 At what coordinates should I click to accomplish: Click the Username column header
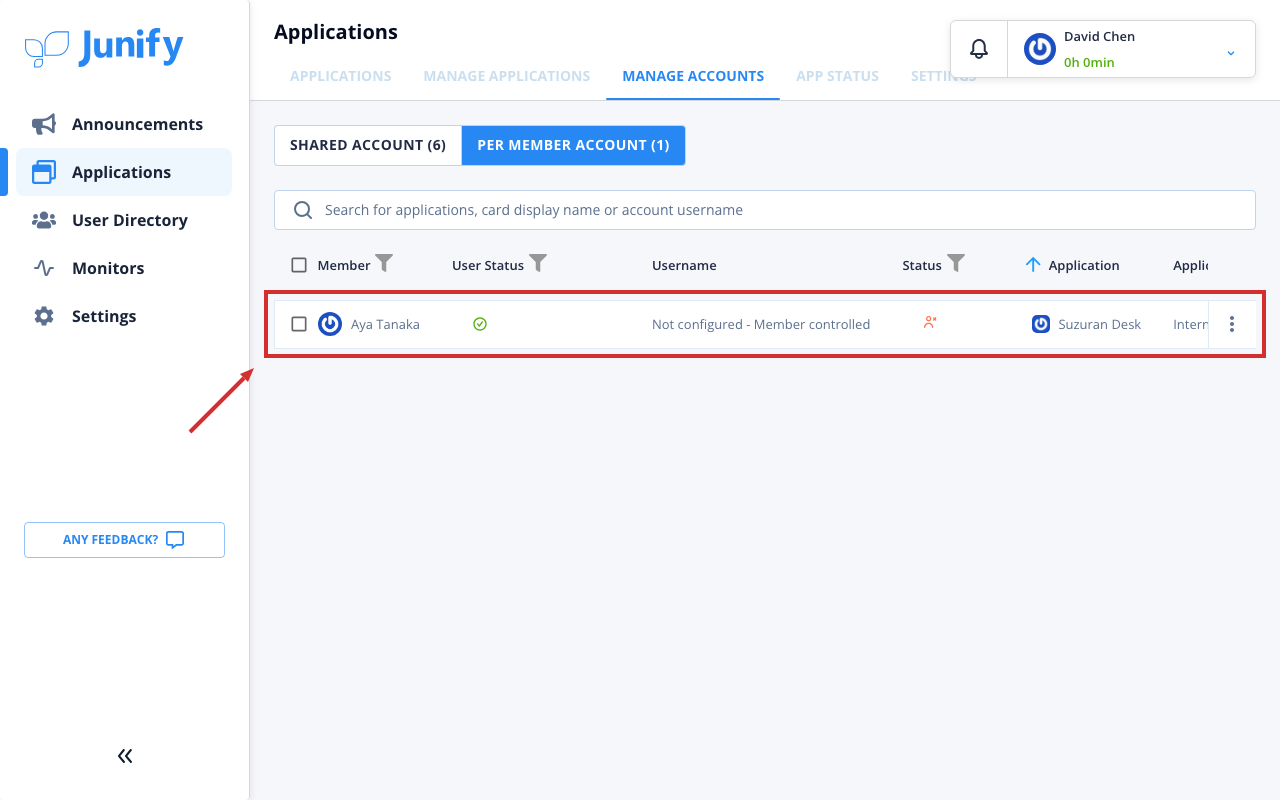684,265
